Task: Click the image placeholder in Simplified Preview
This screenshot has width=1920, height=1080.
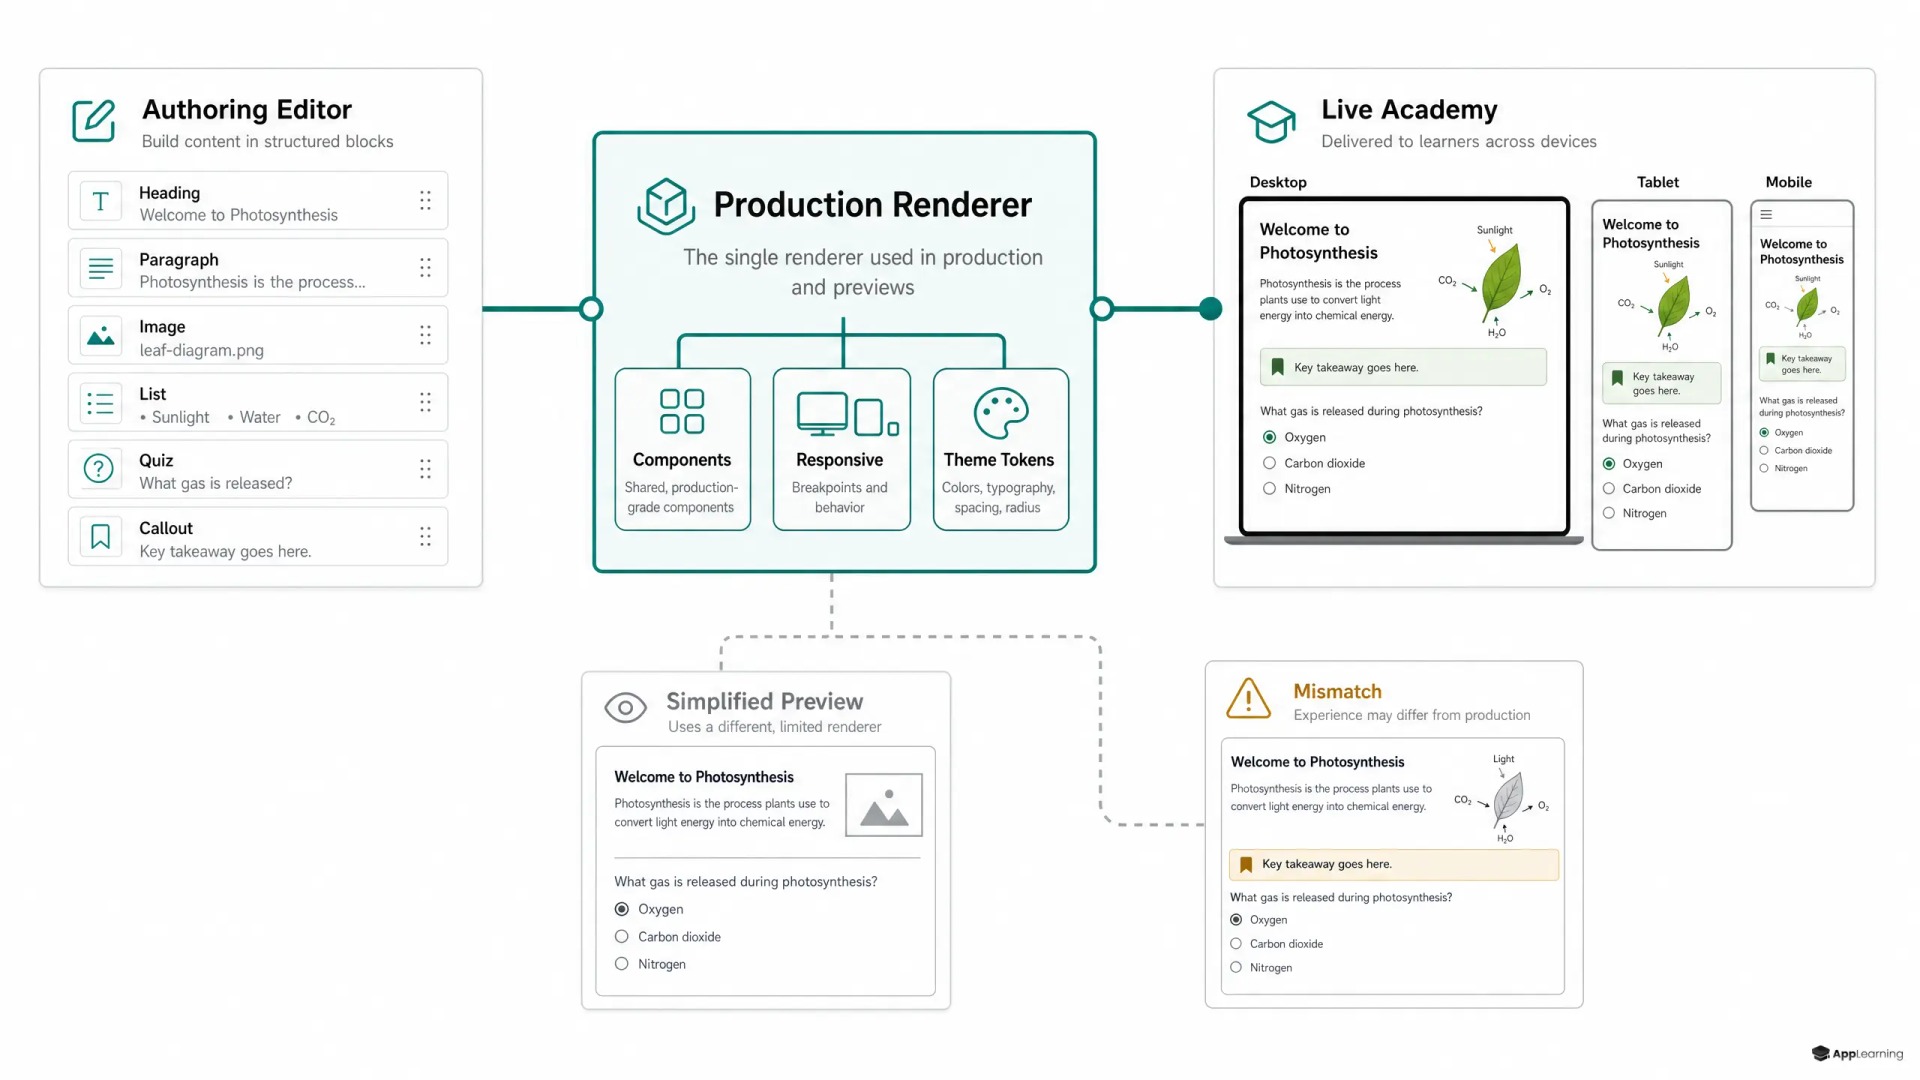Action: [x=884, y=805]
